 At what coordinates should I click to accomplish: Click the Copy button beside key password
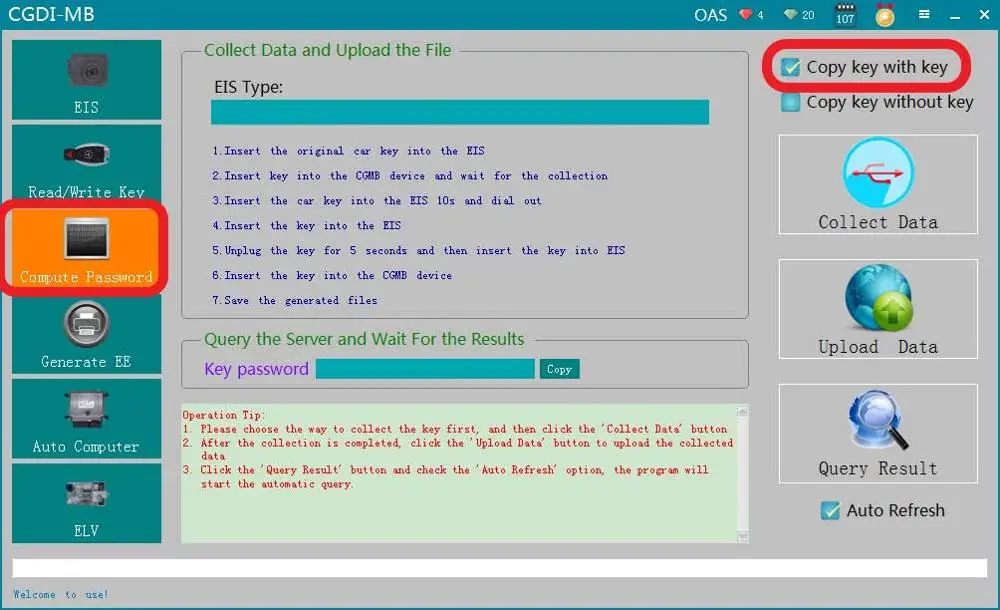point(559,369)
